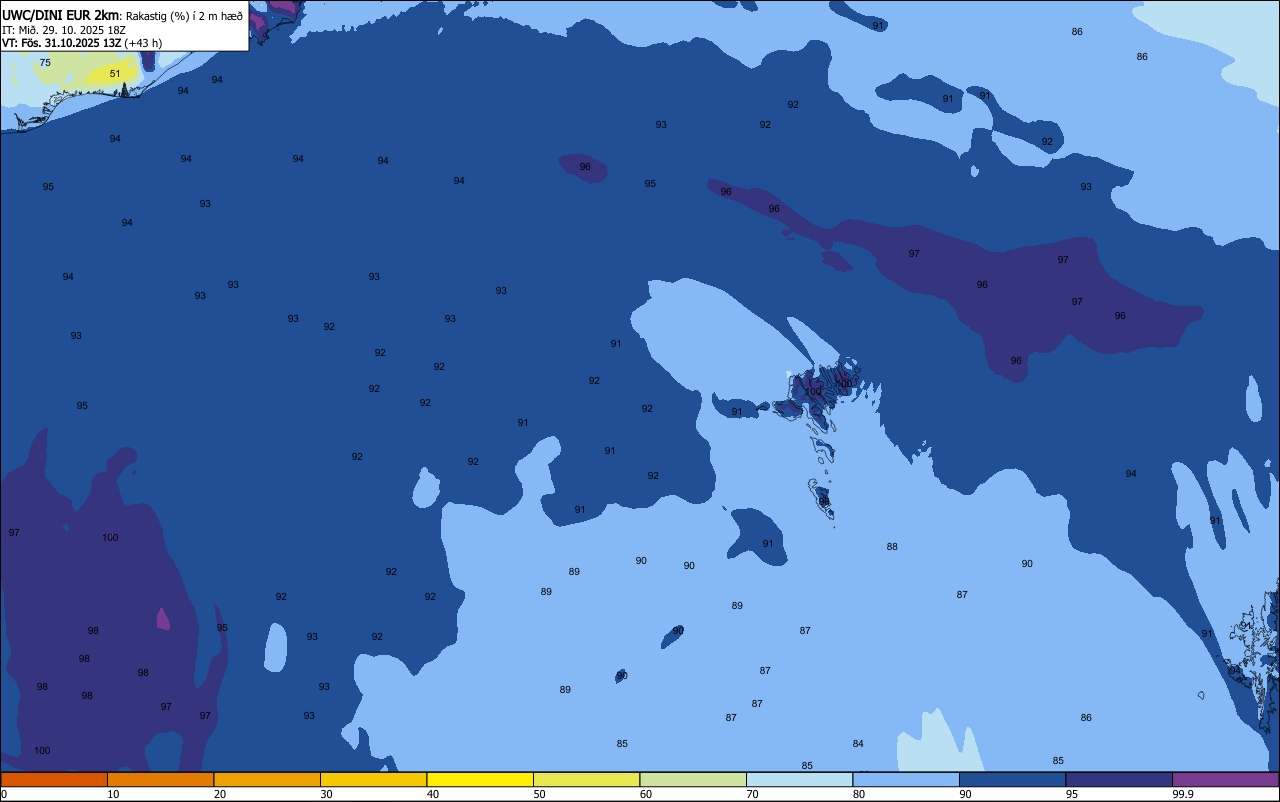Click the map value '75' on the land area

pyautogui.click(x=45, y=63)
